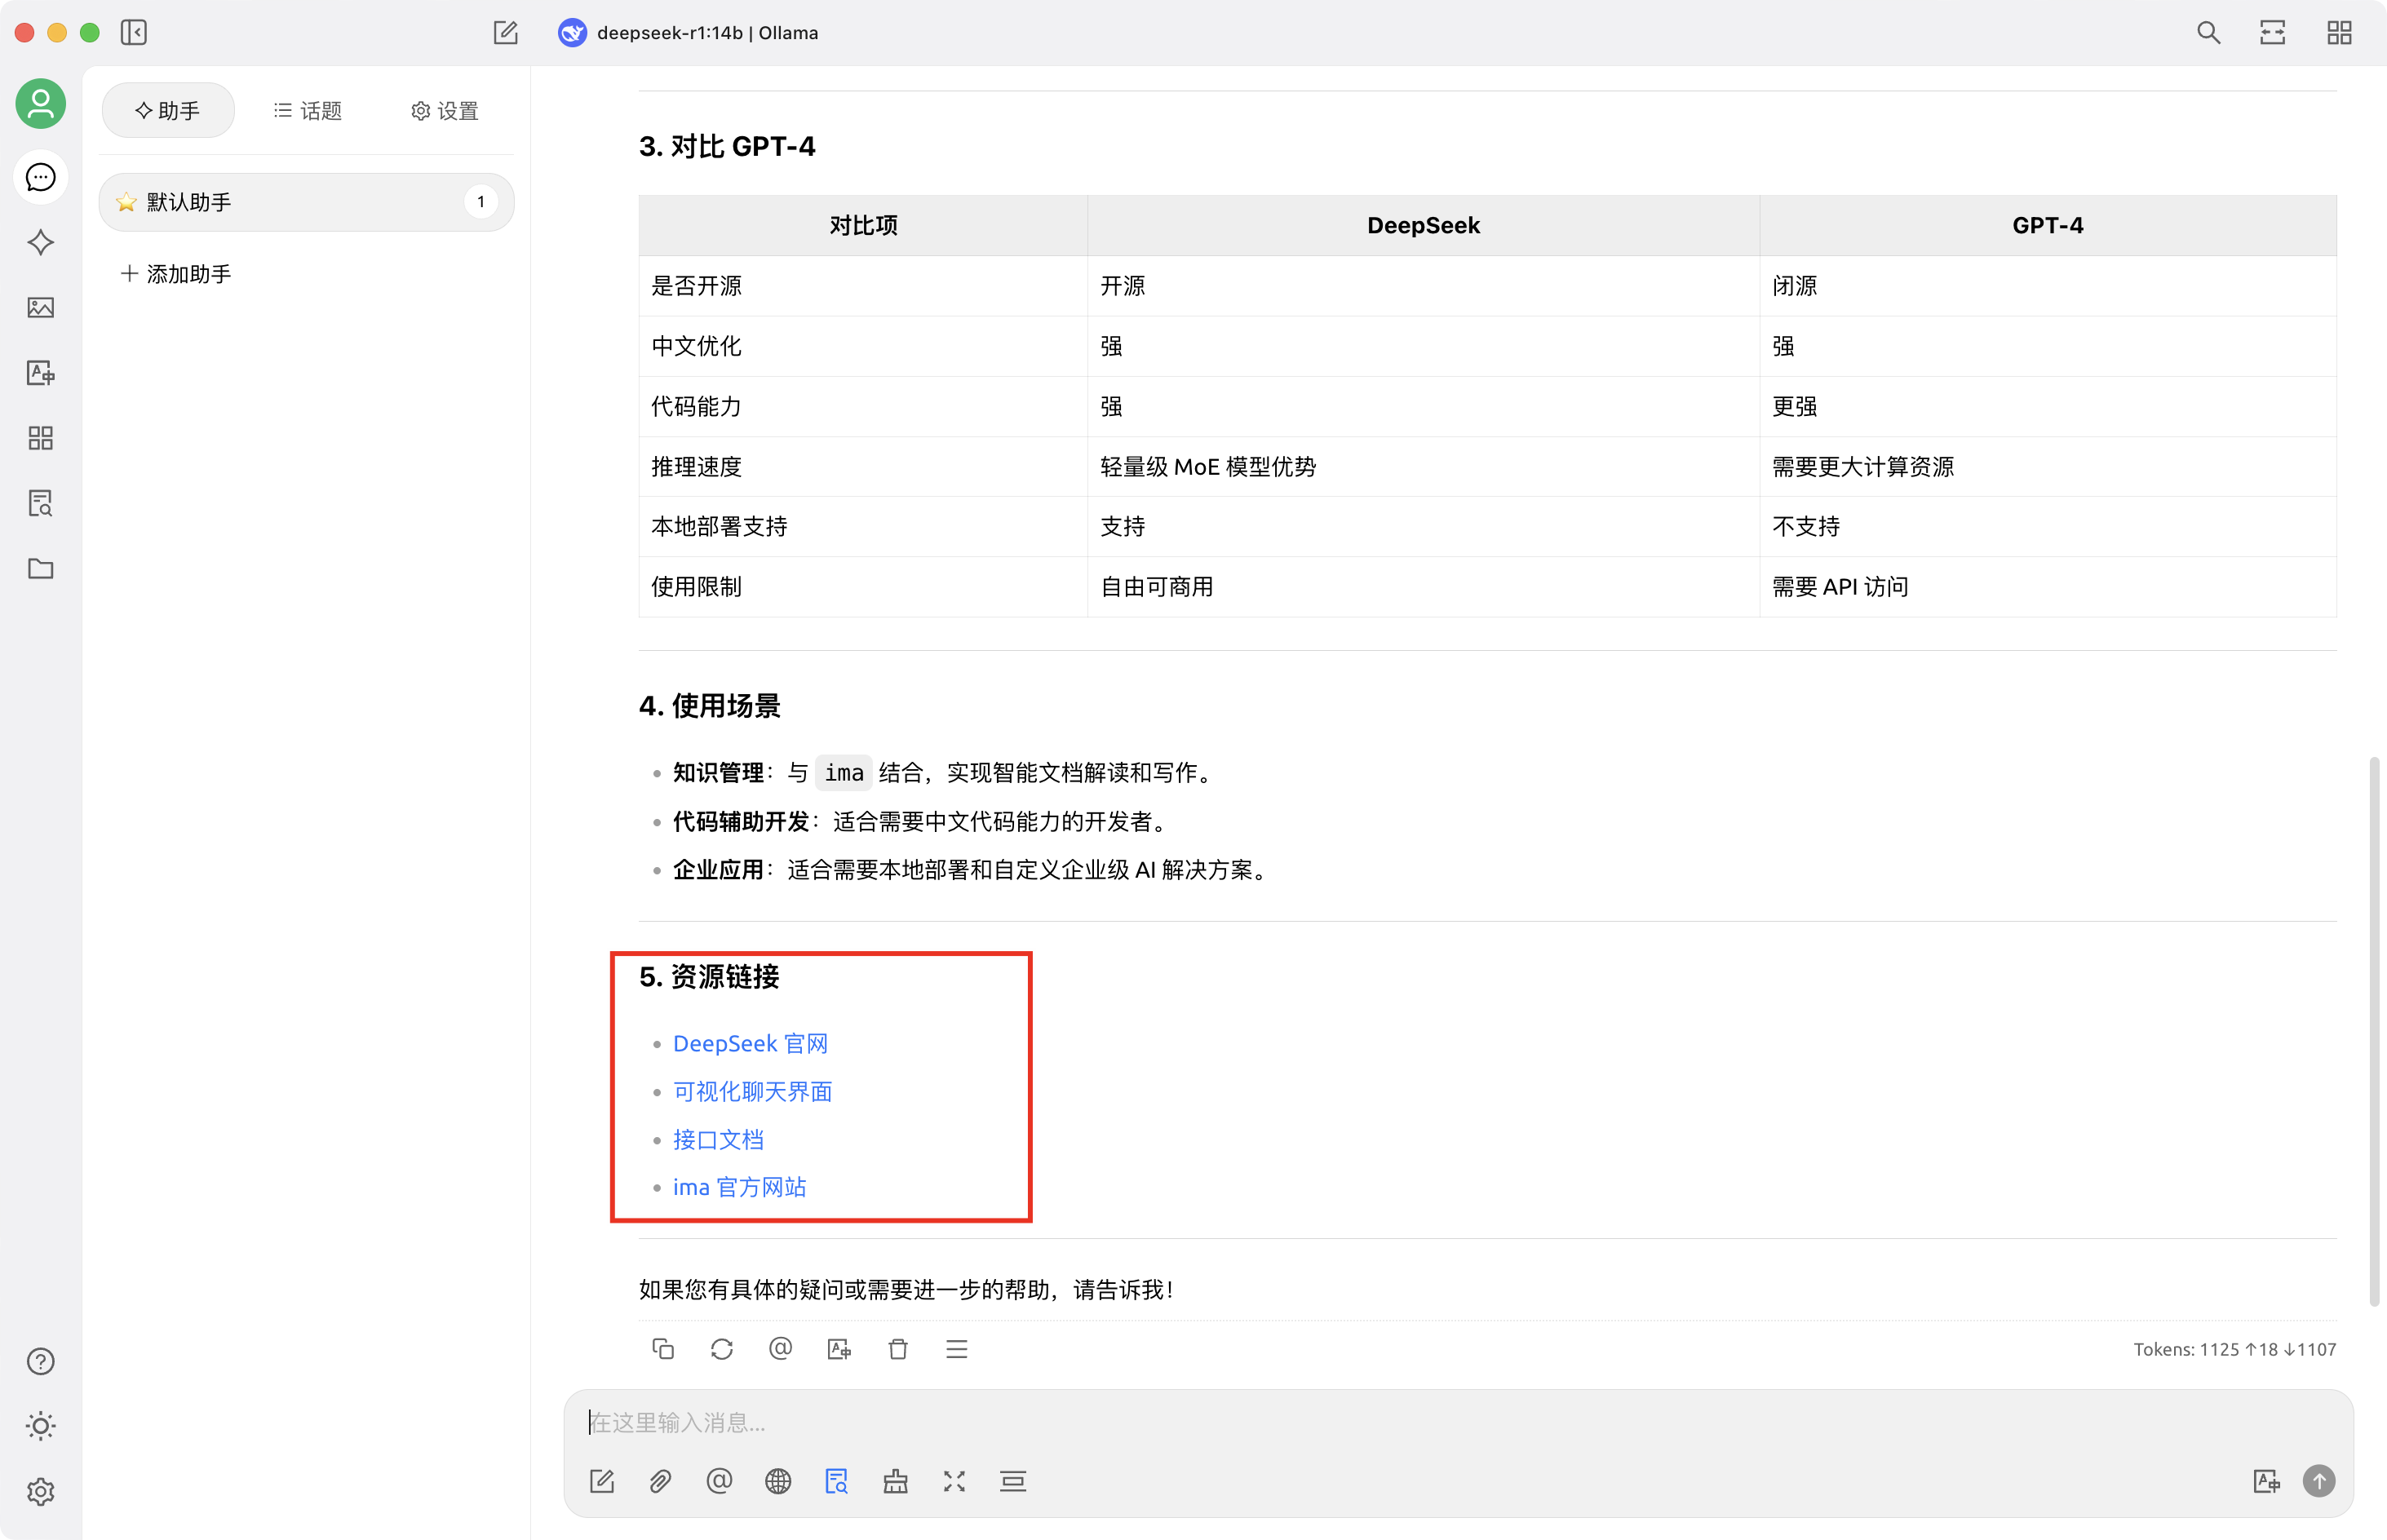Open the sidebar image paintings icon
This screenshot has height=1540, width=2387.
click(41, 308)
